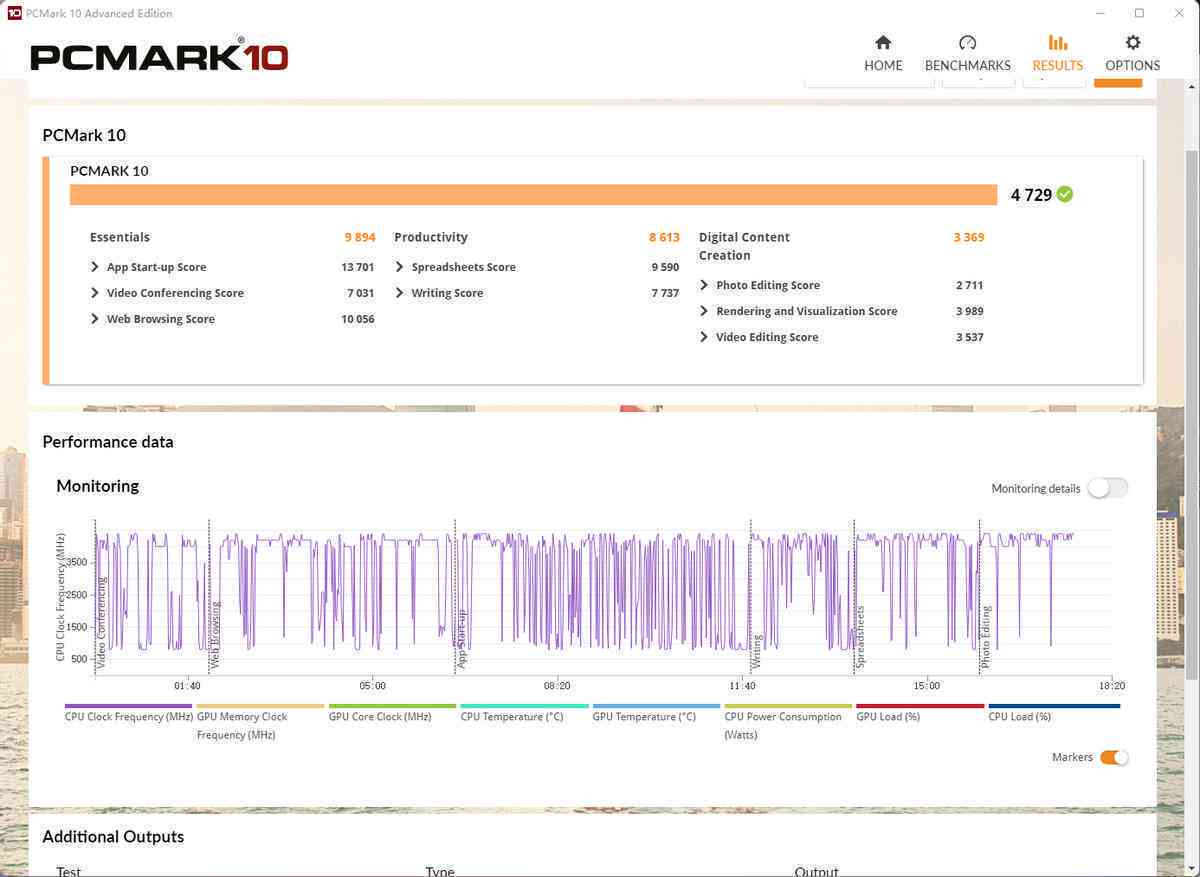Click the Writing chart marker
Screen dimensions: 1200x877
click(757, 651)
